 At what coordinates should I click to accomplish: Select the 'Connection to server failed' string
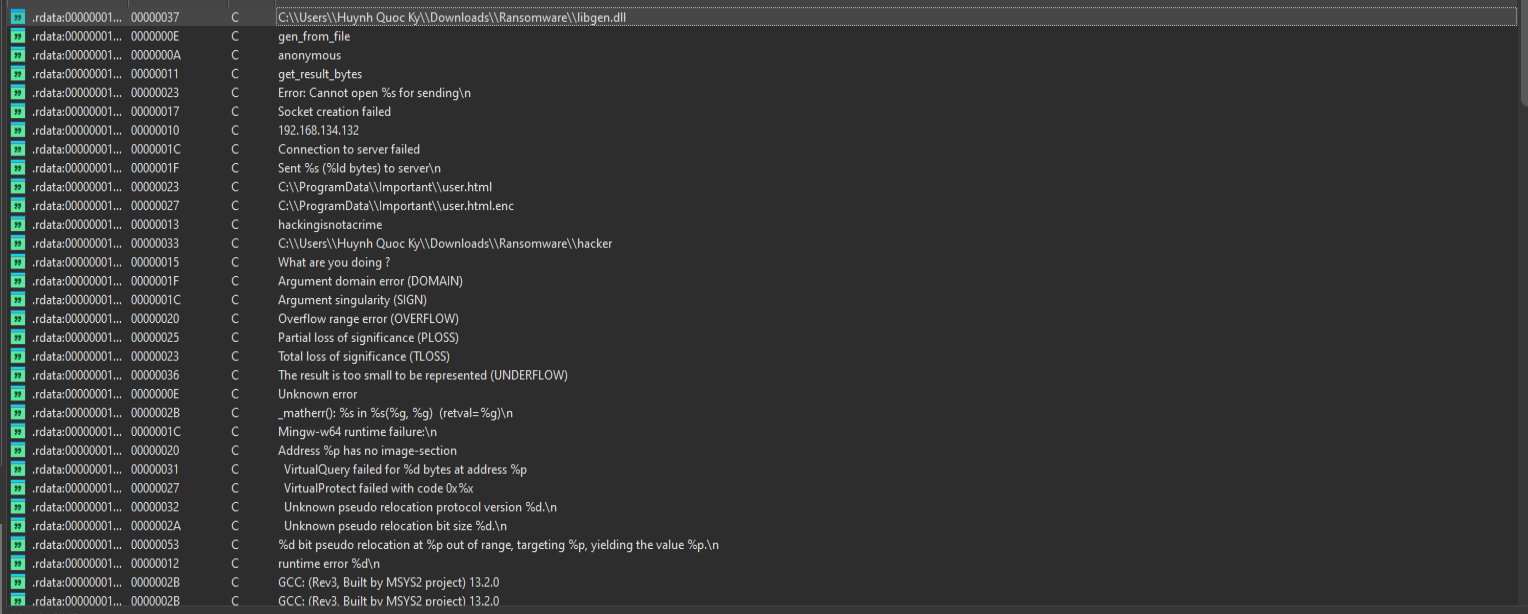pos(349,149)
